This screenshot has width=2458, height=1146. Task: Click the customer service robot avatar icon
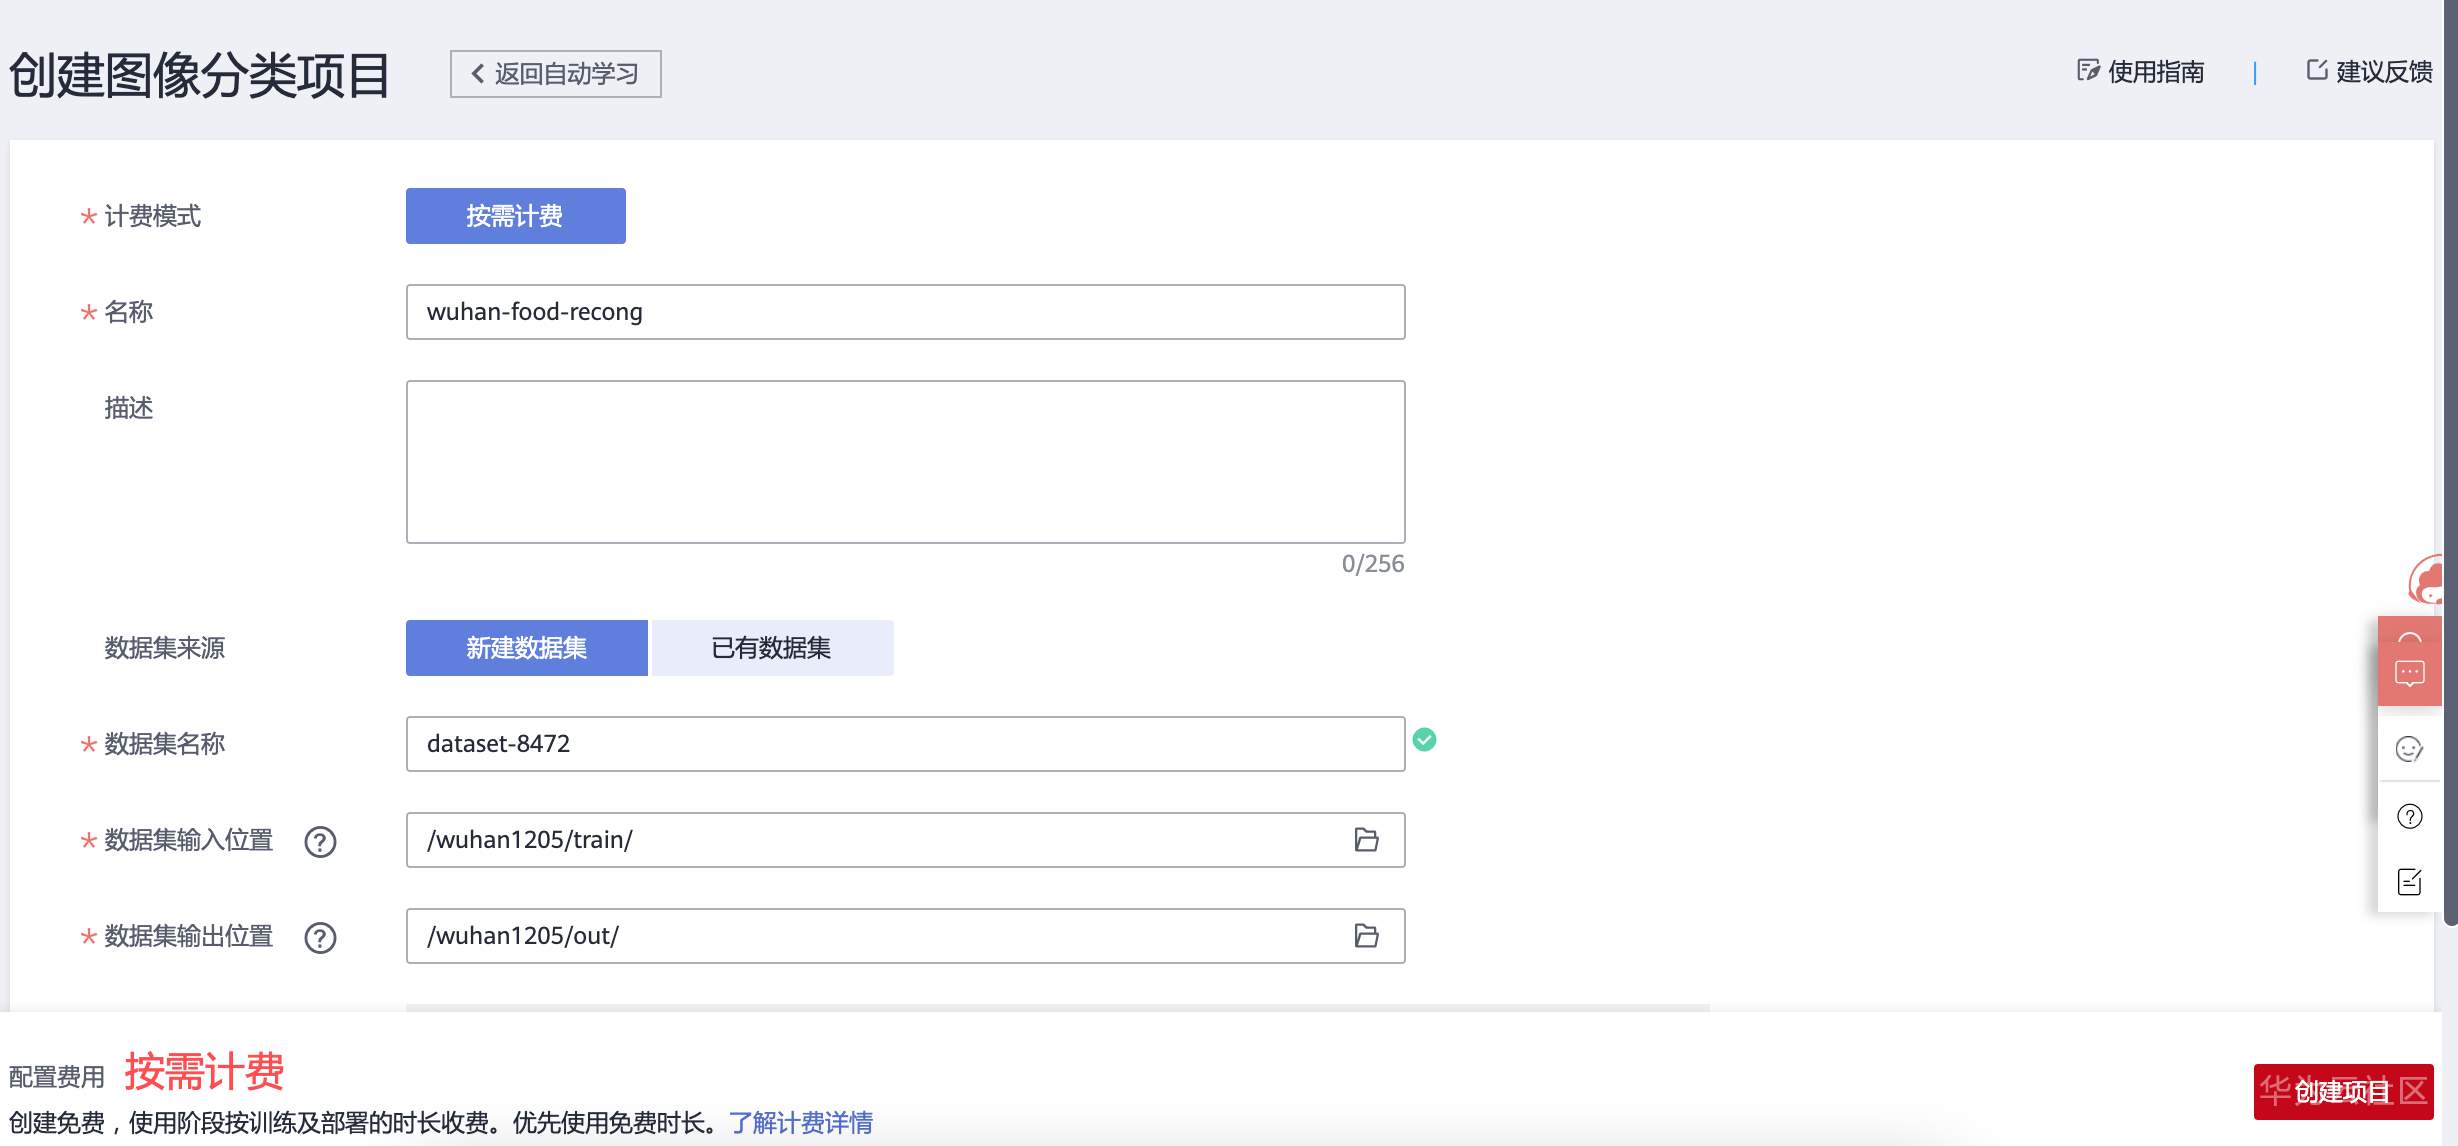[x=2428, y=580]
